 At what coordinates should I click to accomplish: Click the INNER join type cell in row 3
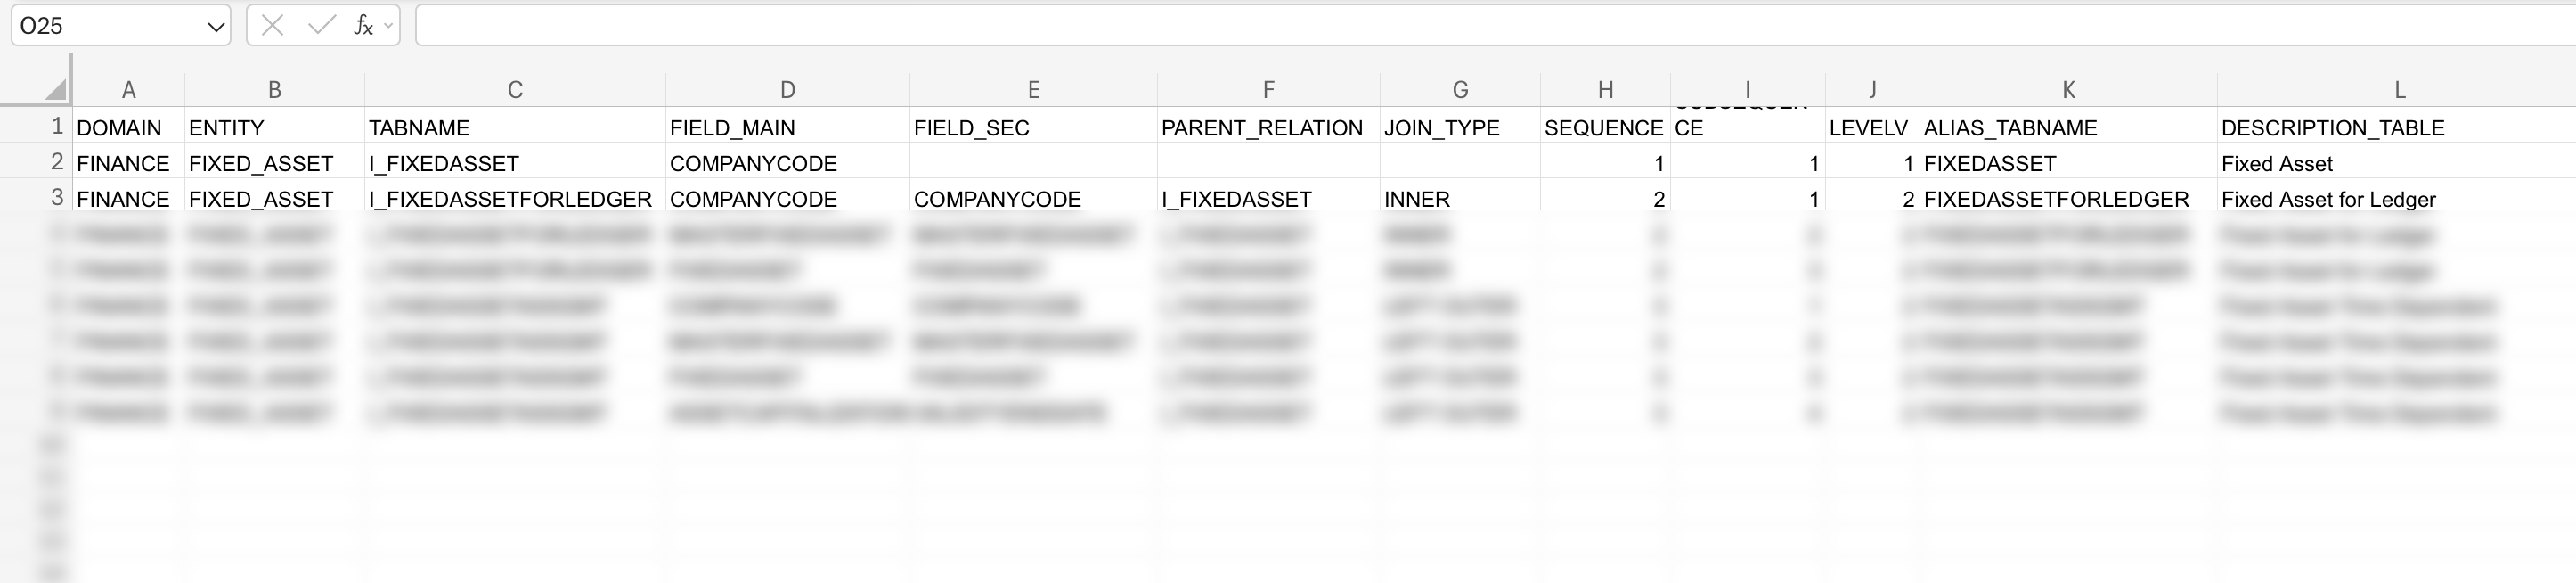(1416, 199)
